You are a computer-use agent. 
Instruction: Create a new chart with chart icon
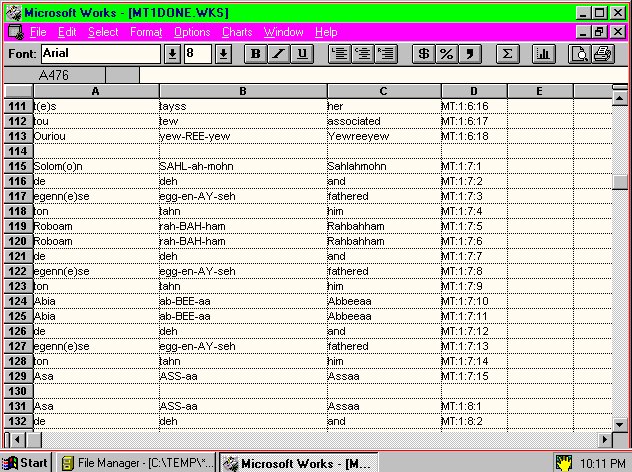pyautogui.click(x=543, y=54)
